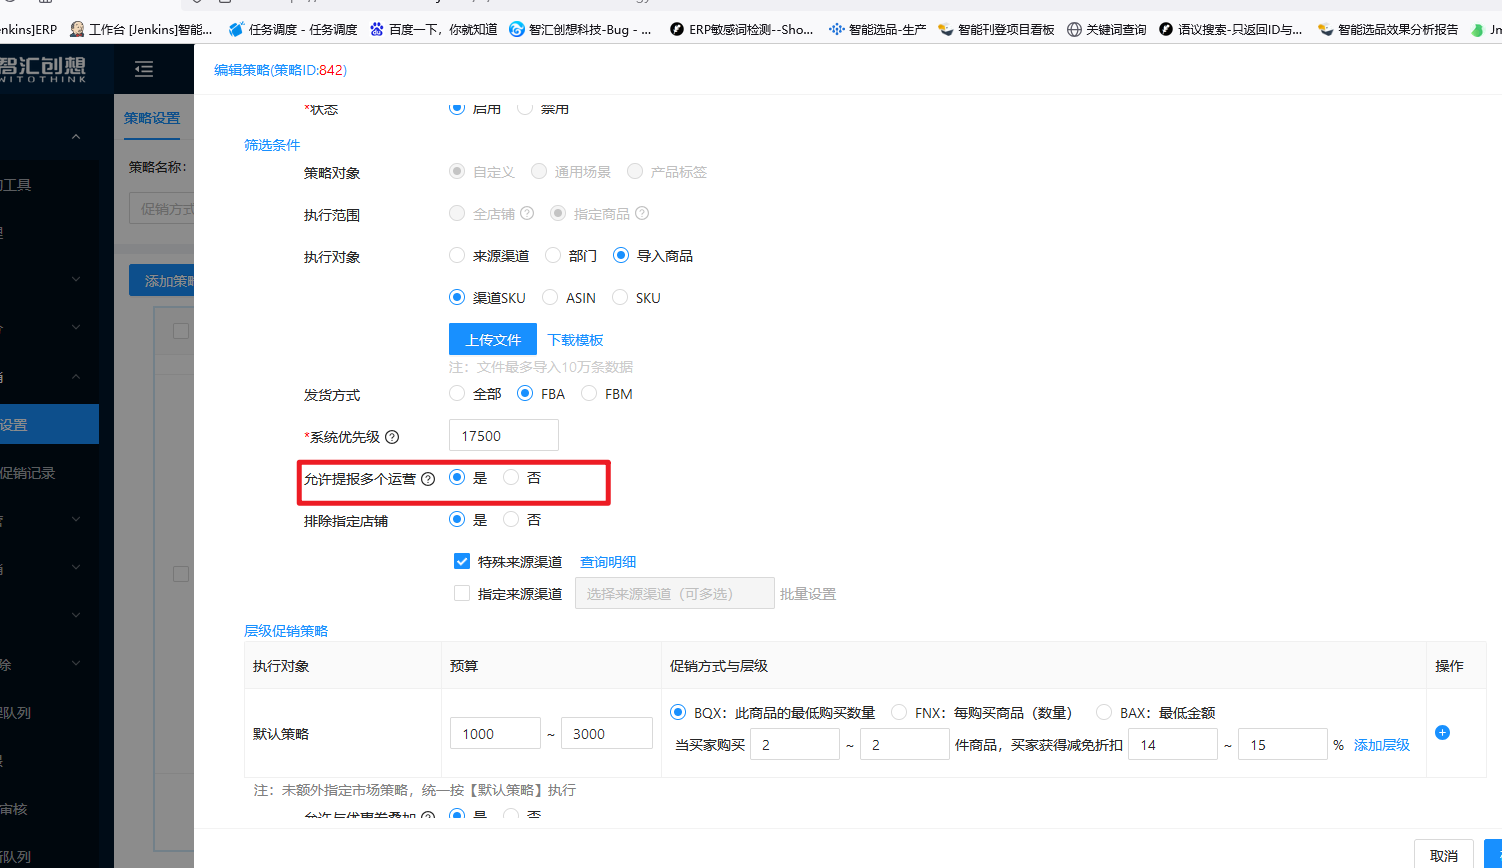The height and width of the screenshot is (868, 1502).
Task: Open the 选择来源渠道 dropdown
Action: tap(675, 594)
